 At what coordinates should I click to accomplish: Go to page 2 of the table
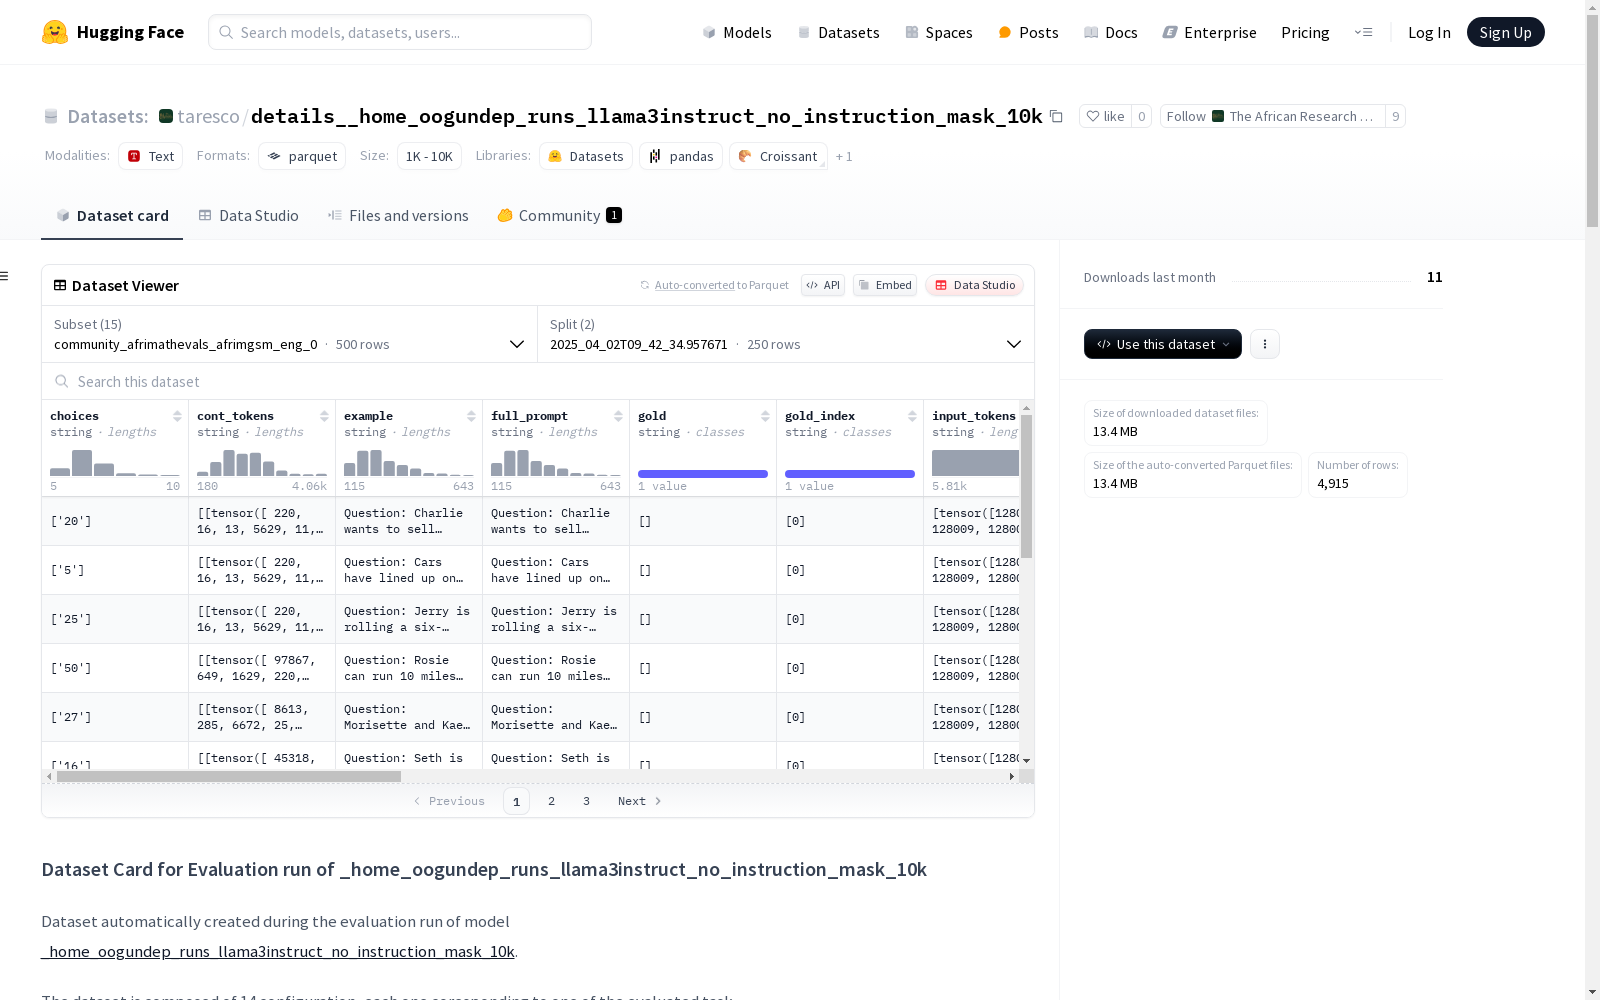click(551, 801)
